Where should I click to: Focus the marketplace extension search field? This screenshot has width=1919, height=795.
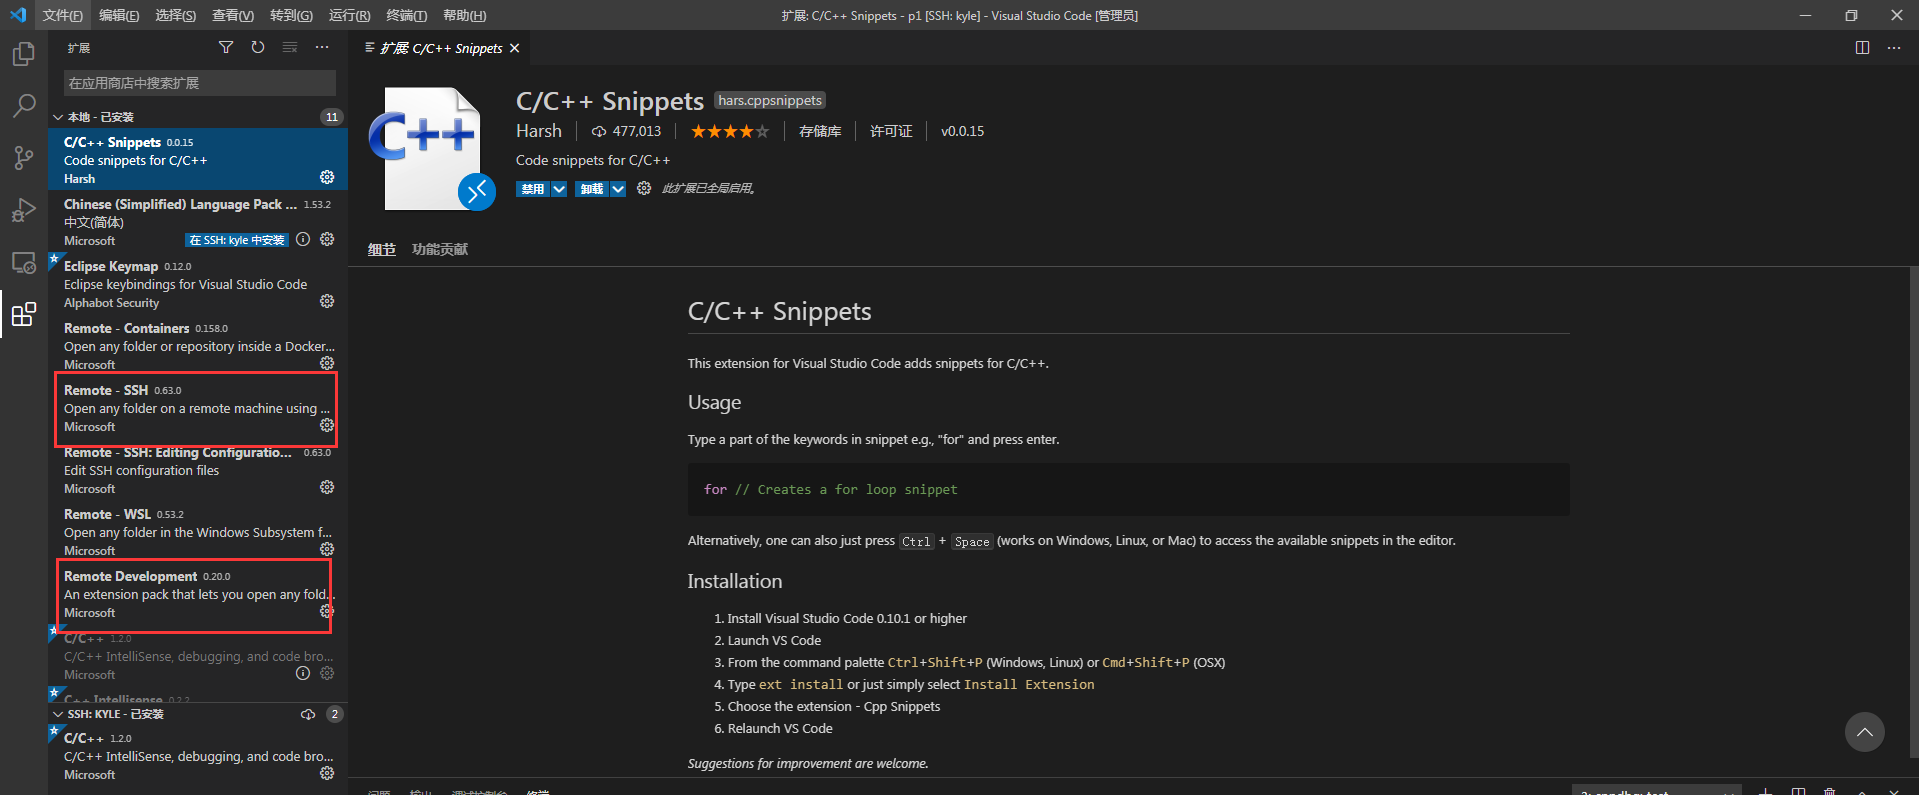[x=200, y=83]
